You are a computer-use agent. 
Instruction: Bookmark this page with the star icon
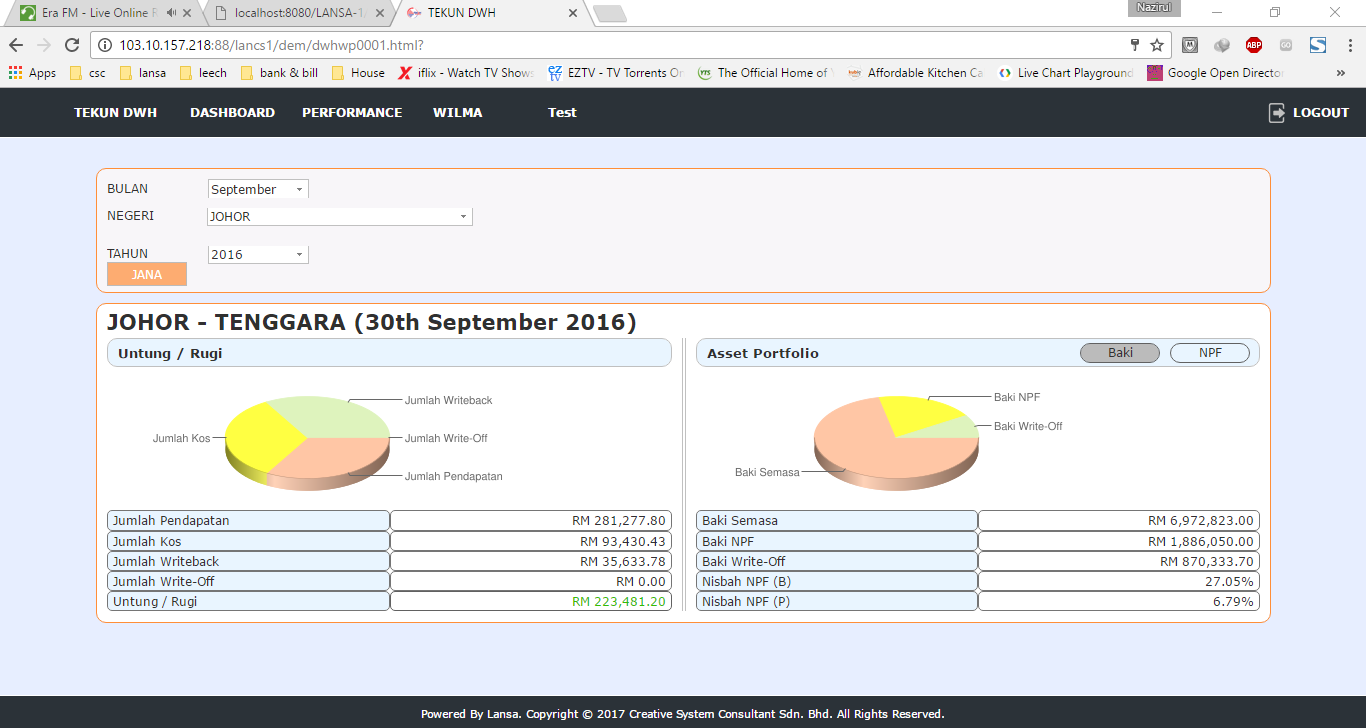coord(1157,45)
